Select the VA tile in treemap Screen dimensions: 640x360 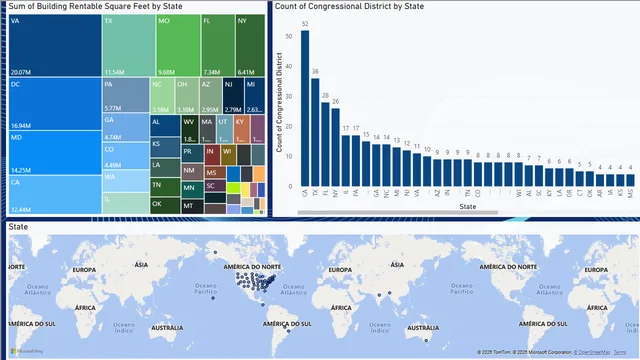pyautogui.click(x=55, y=45)
